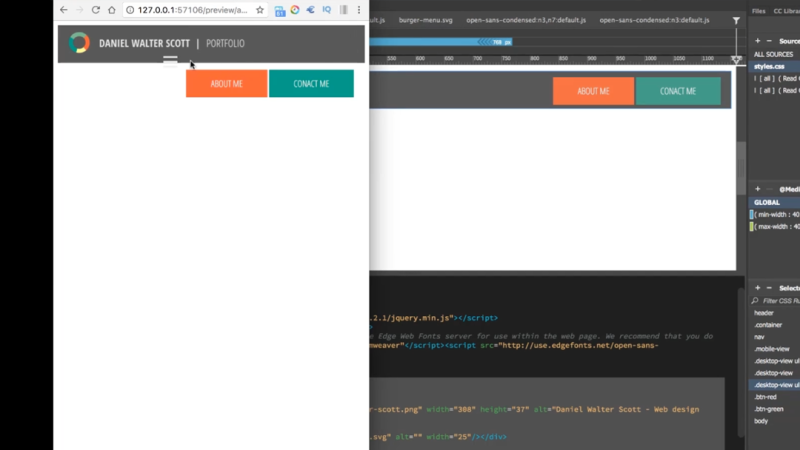Open the Chrome three-dot menu
Viewport: 800px width, 450px height.
coord(359,10)
